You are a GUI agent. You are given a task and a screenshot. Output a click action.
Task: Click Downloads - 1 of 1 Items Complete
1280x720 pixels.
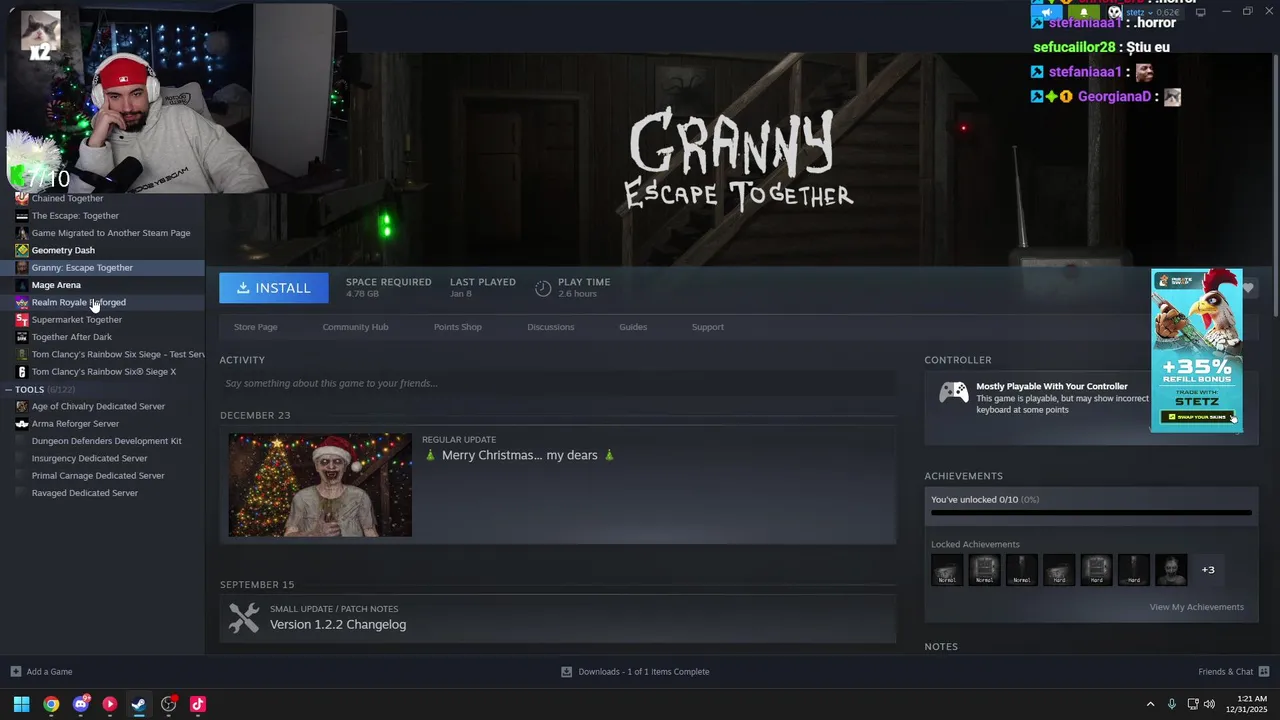tap(643, 672)
